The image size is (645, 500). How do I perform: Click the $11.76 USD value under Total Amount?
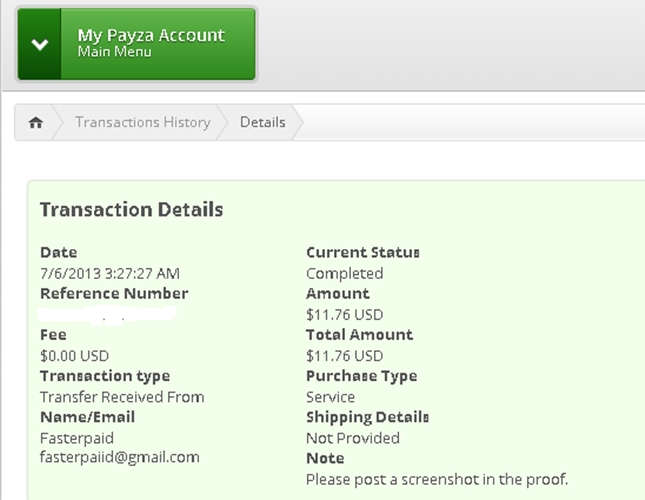tap(344, 355)
